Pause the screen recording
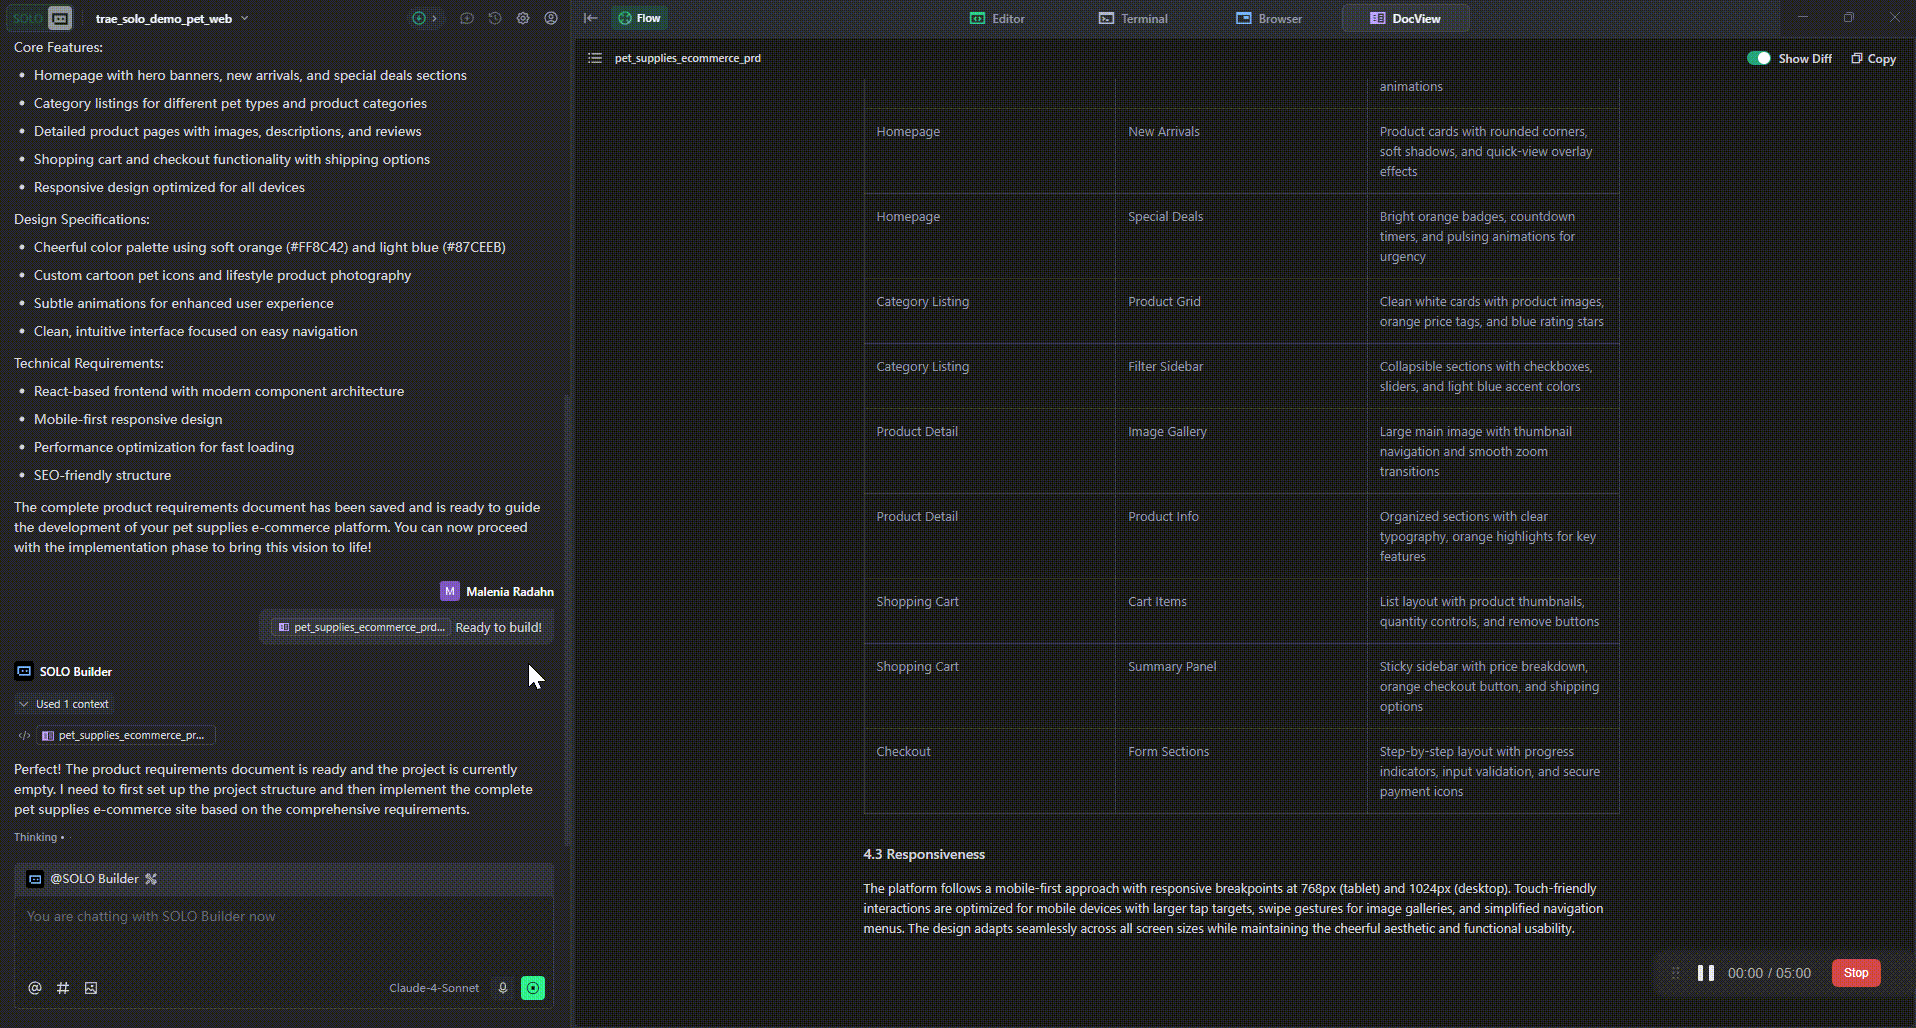The width and height of the screenshot is (1916, 1028). 1706,973
